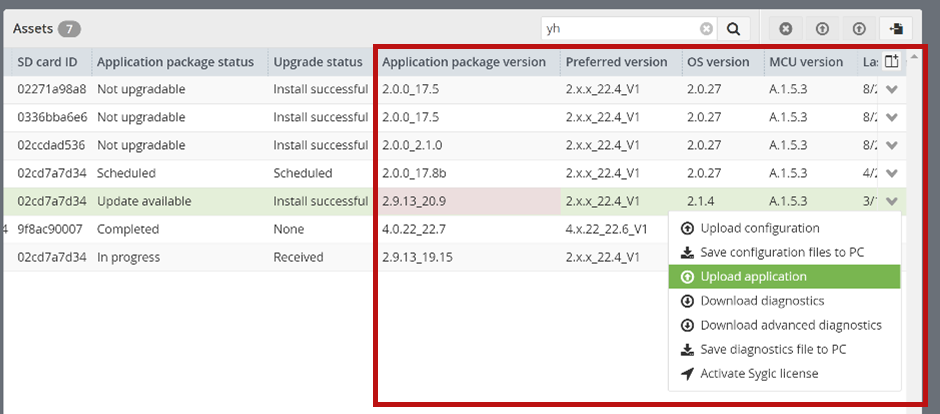Expand actions chevron for first asset row
Image resolution: width=940 pixels, height=414 pixels.
(891, 89)
